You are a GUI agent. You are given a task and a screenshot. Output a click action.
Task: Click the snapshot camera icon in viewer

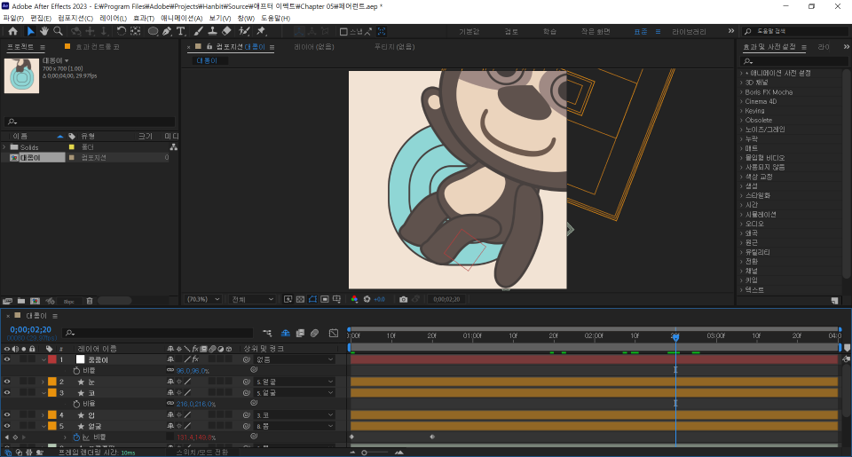coord(403,299)
